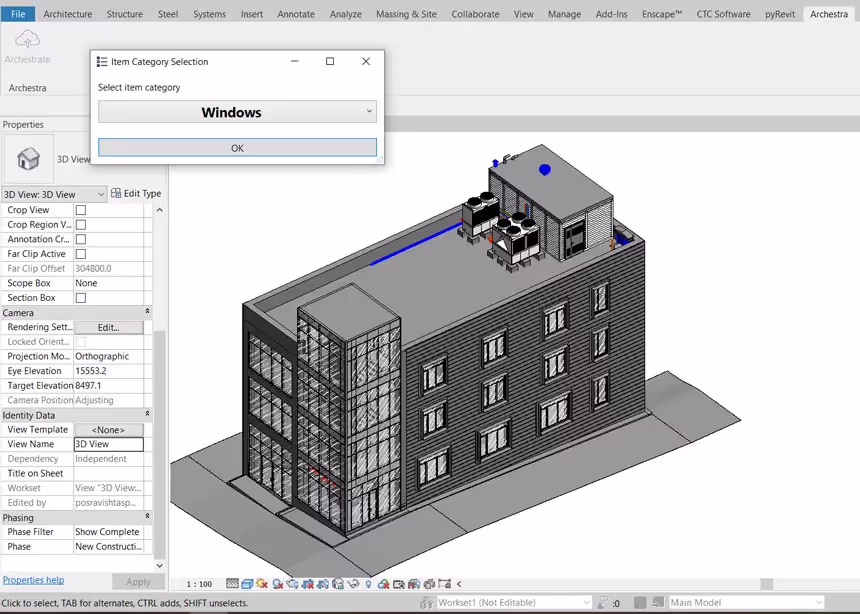This screenshot has width=860, height=614.
Task: Click the Reveal Hidden Elements lightbulb
Action: [x=369, y=584]
